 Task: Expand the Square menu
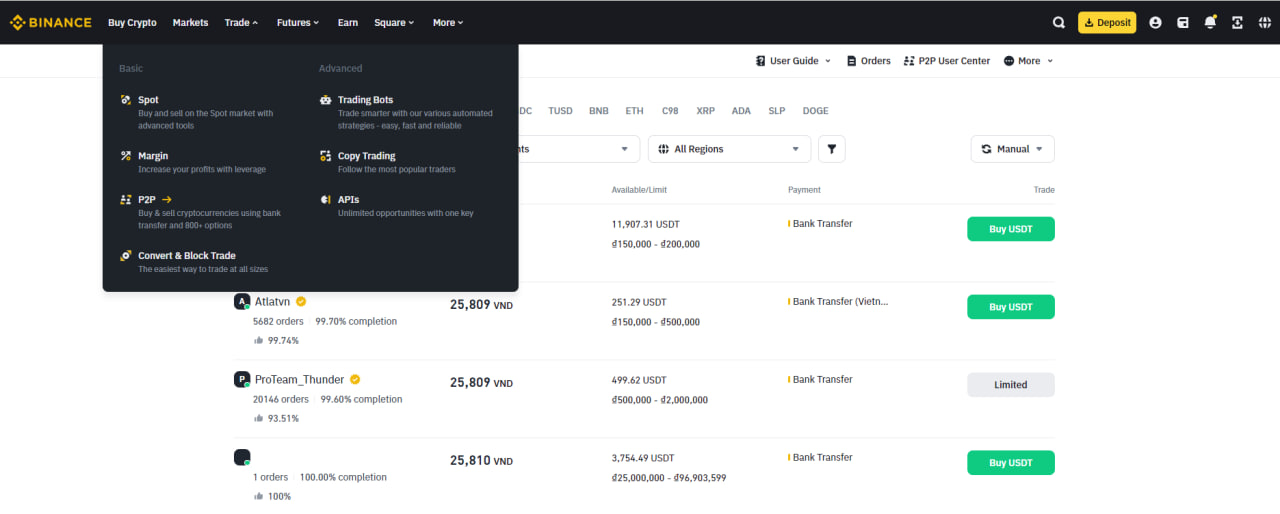pos(394,22)
